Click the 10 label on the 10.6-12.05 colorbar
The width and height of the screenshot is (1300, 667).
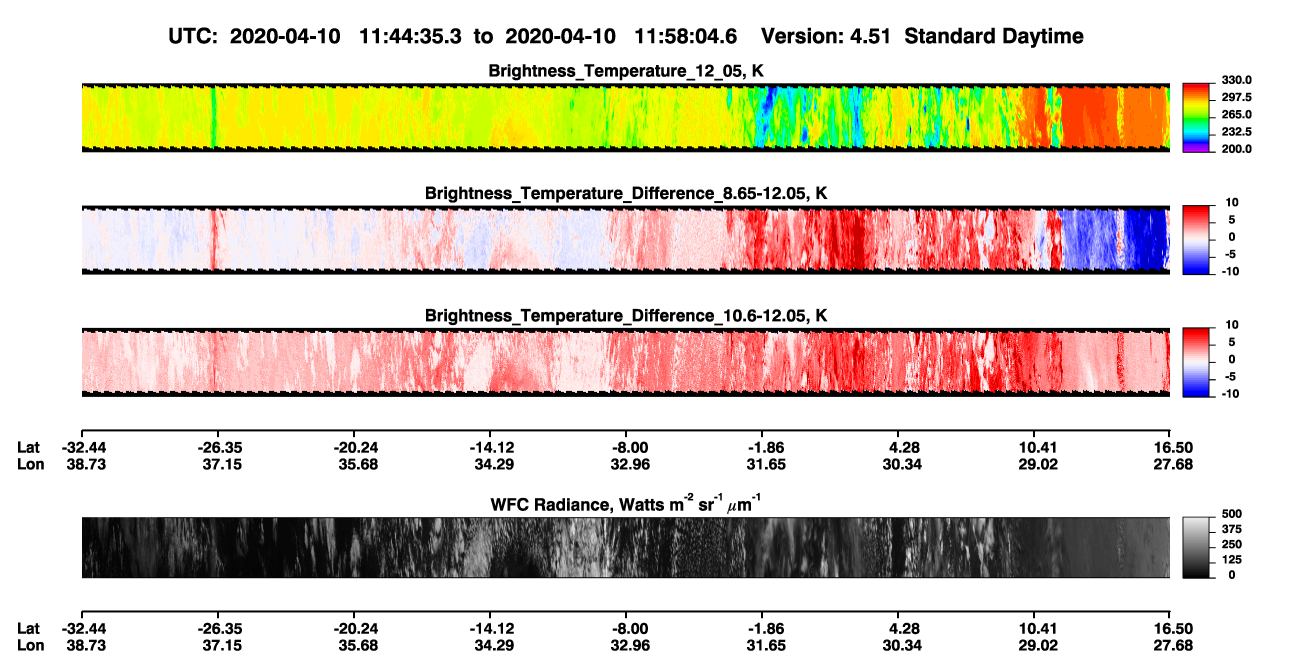point(1231,325)
